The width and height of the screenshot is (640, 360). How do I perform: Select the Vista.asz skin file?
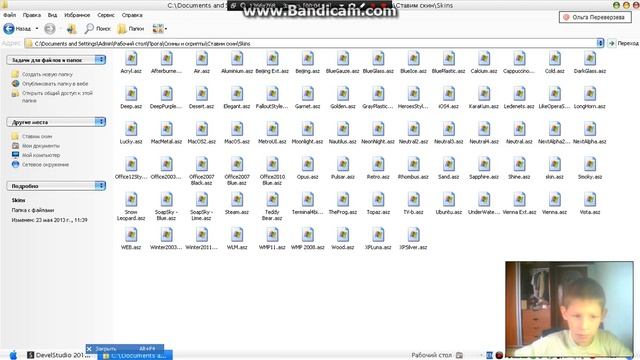[x=590, y=204]
